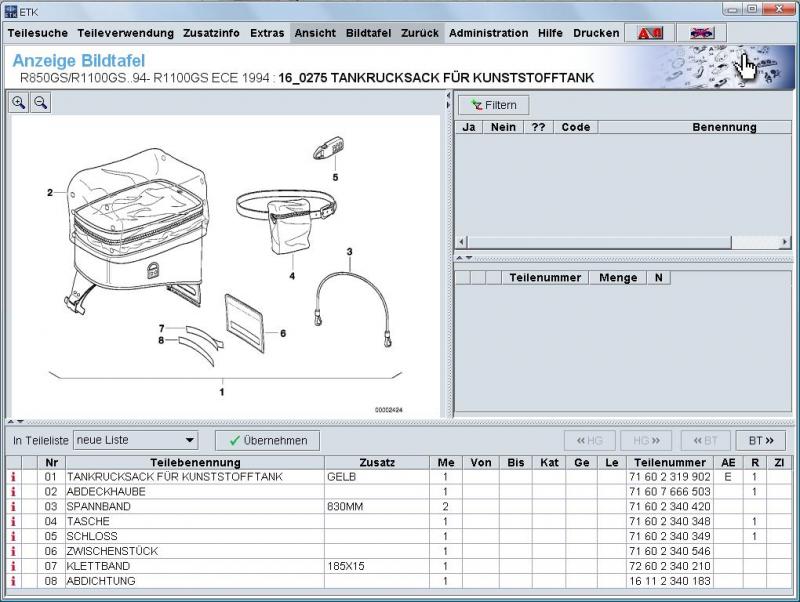Image resolution: width=800 pixels, height=602 pixels.
Task: Select the TANKRUCKSACK FÜR KUNSTSTOFFTANK row name
Action: [174, 477]
